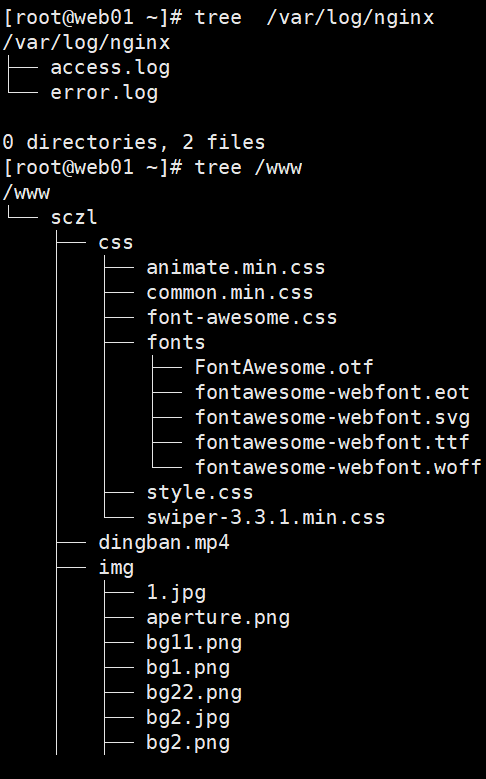Click FontAwesome.otf file name
The height and width of the screenshot is (779, 486).
[284, 367]
